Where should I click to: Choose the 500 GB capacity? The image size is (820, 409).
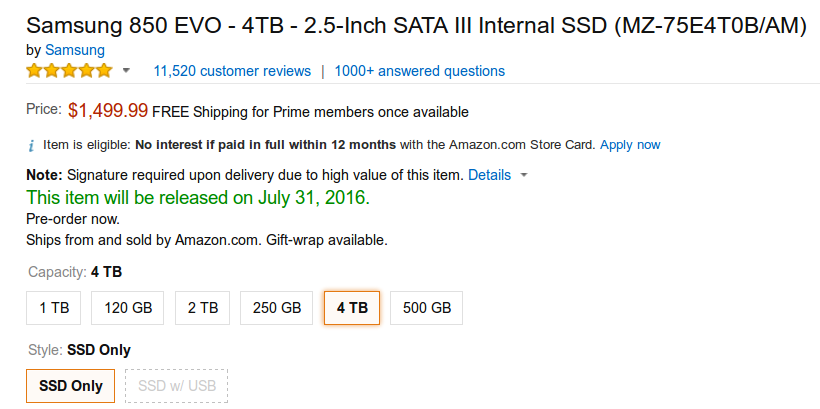tap(427, 308)
